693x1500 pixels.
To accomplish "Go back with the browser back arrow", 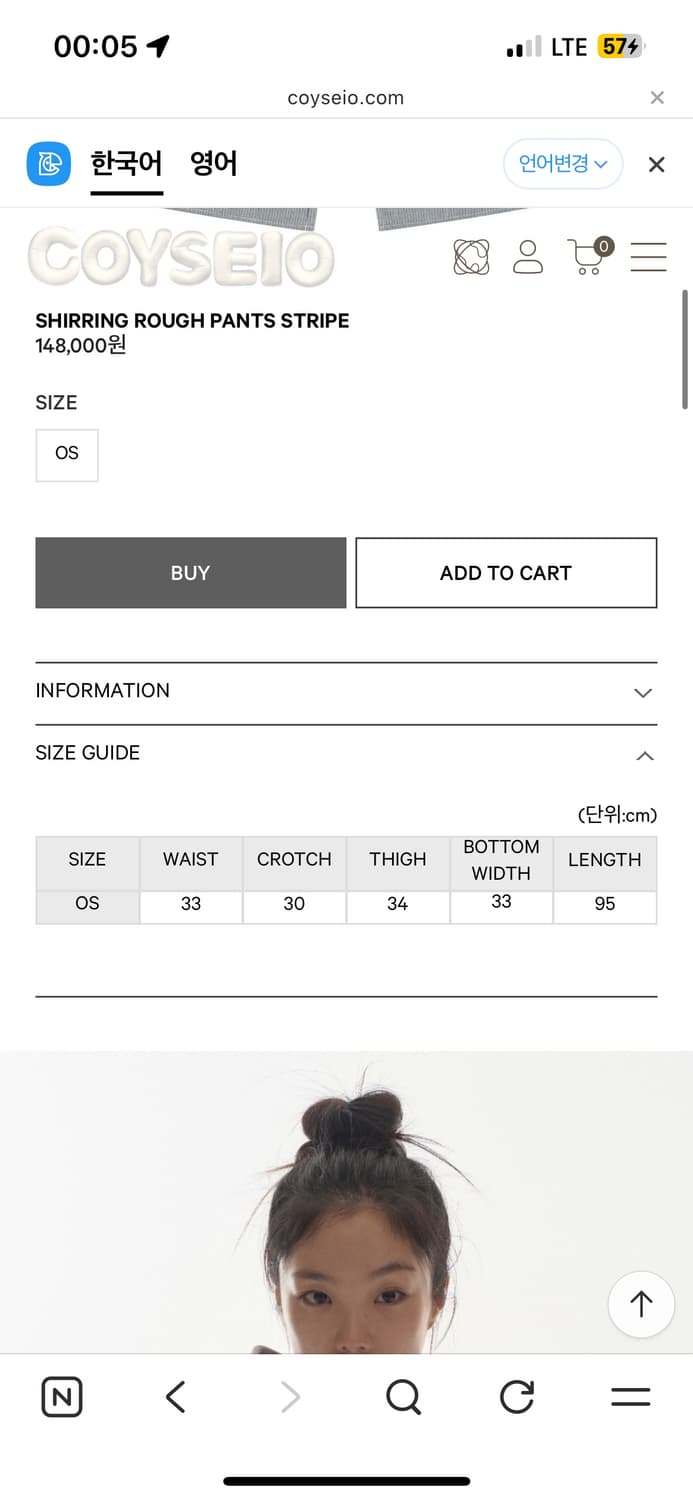I will click(x=176, y=1397).
